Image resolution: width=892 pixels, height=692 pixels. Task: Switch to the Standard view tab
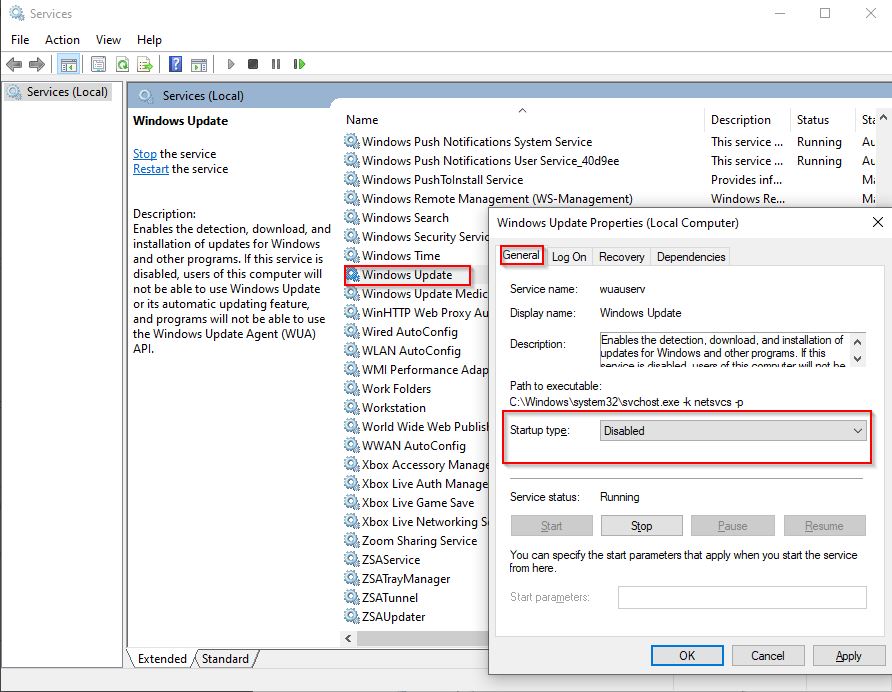click(225, 658)
